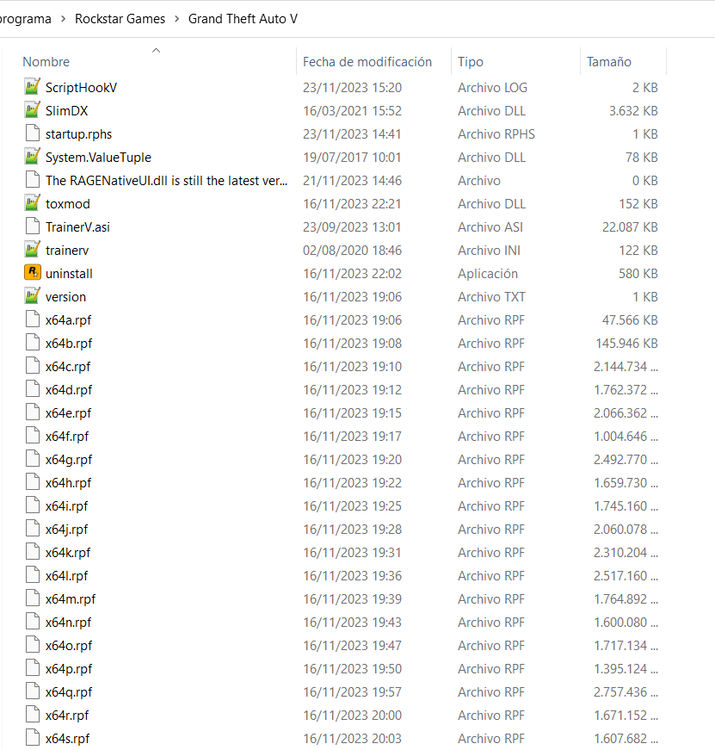The image size is (715, 750).
Task: Select the RAGENativeUI.dll note file icon
Action: pyautogui.click(x=32, y=180)
